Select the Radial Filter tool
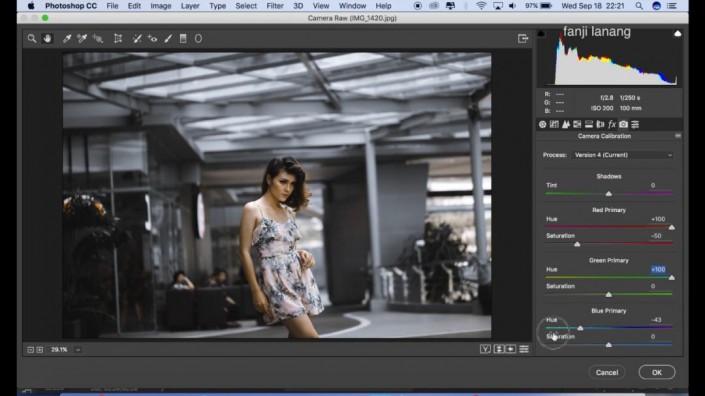The image size is (705, 396). click(198, 39)
